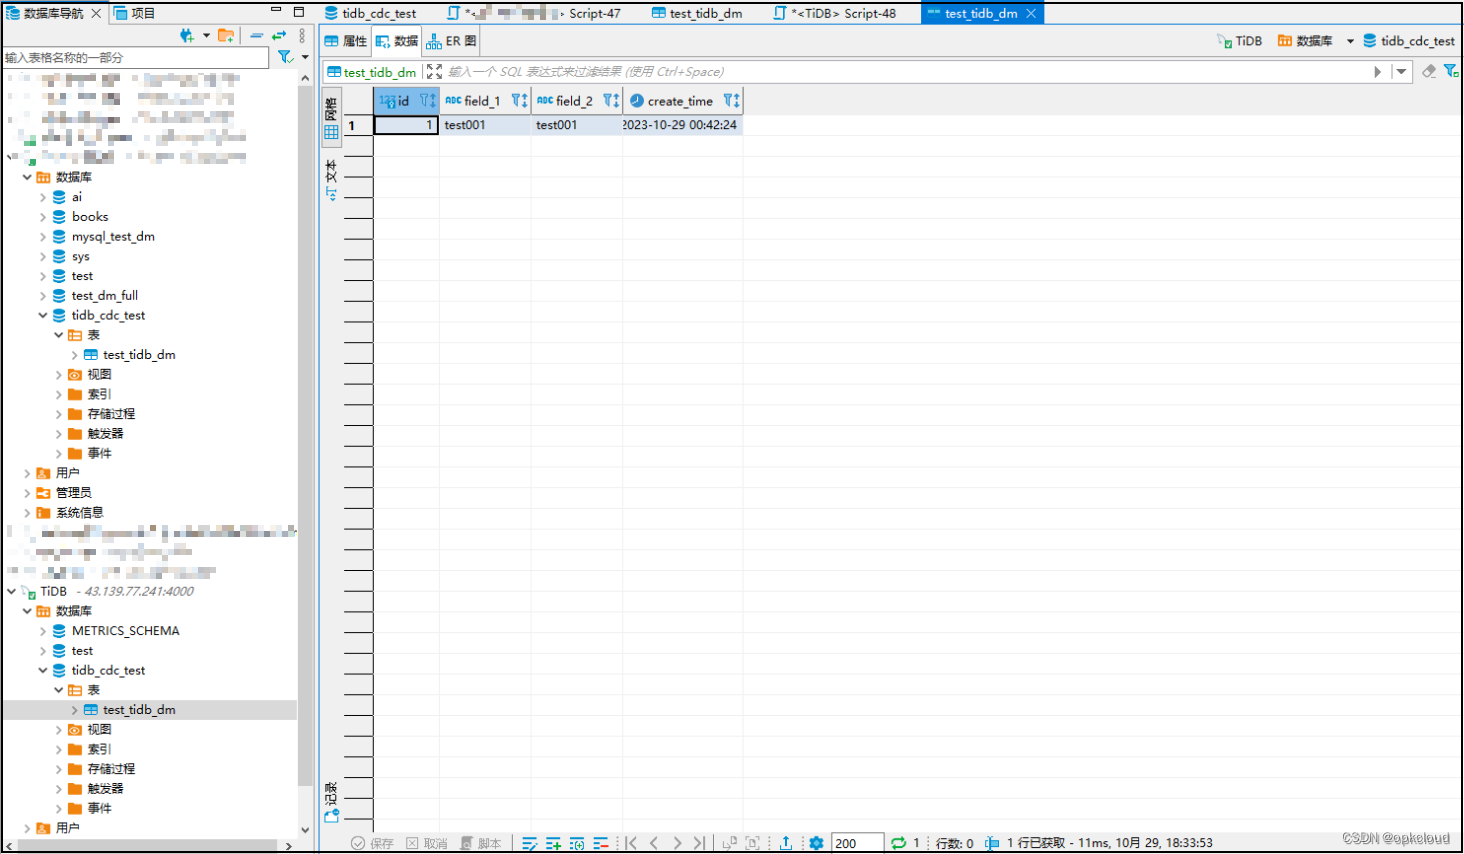Open the tidb_cdc_test editor tab
Screen dimensions: 1464x854
point(370,13)
